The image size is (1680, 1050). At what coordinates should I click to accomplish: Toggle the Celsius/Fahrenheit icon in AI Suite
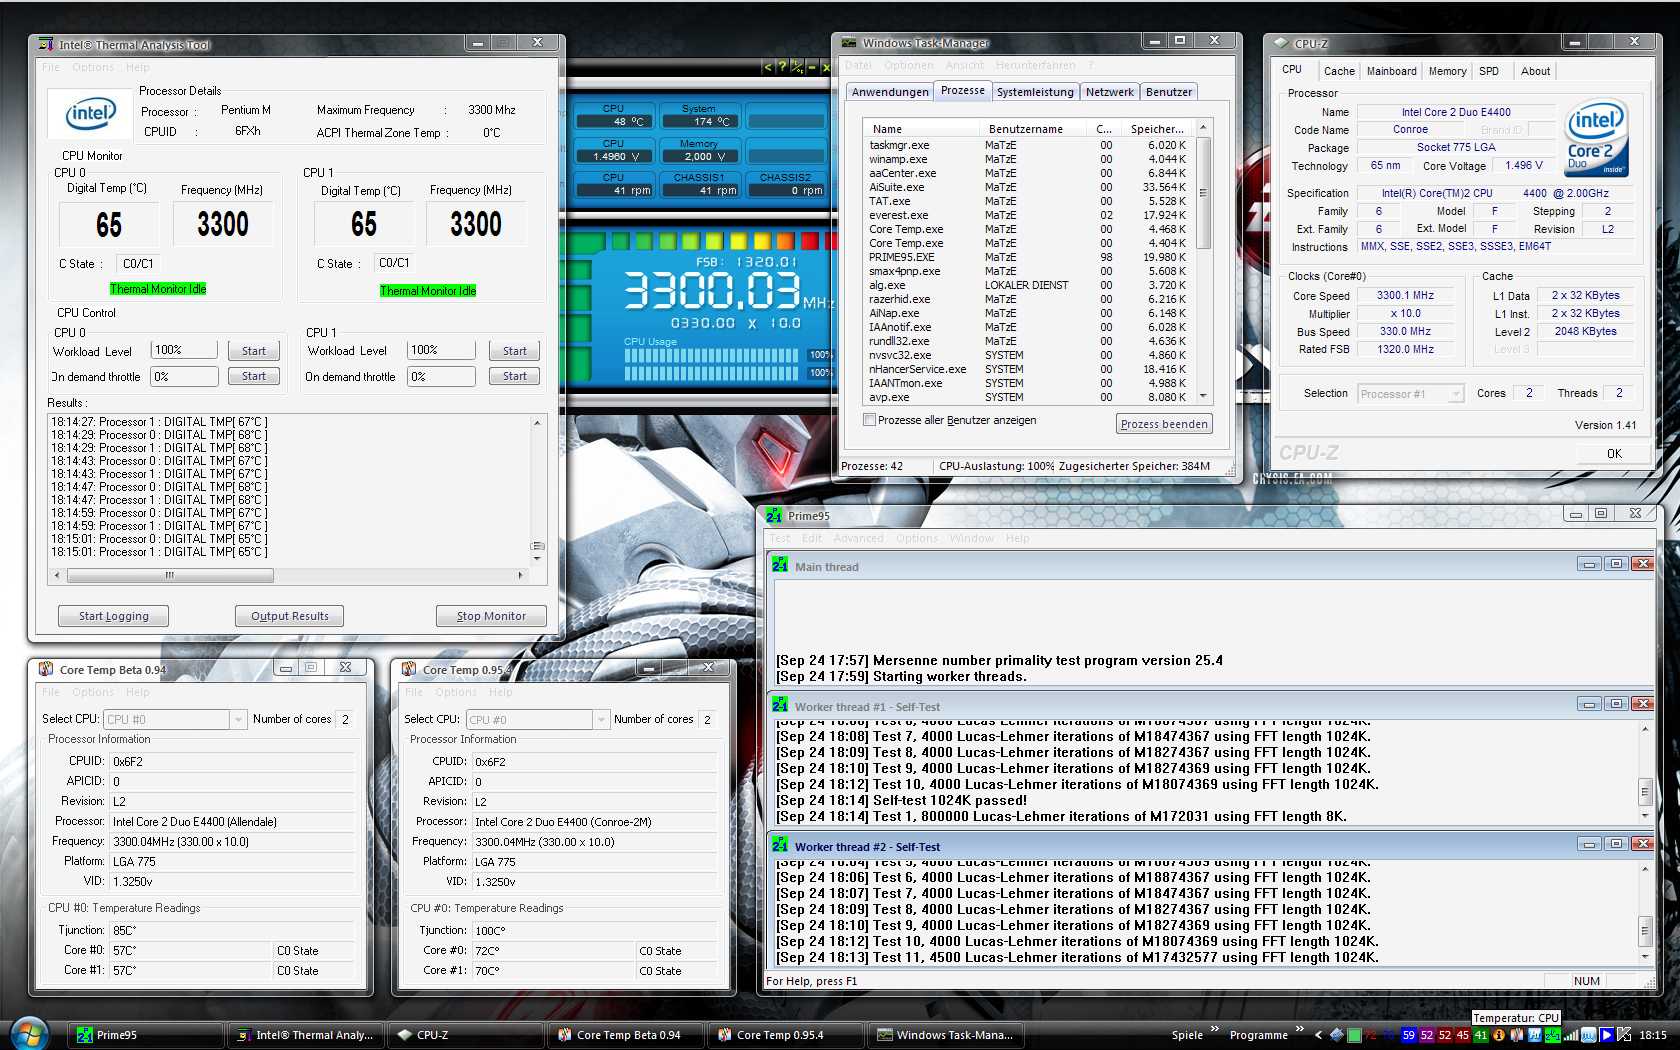pos(796,67)
